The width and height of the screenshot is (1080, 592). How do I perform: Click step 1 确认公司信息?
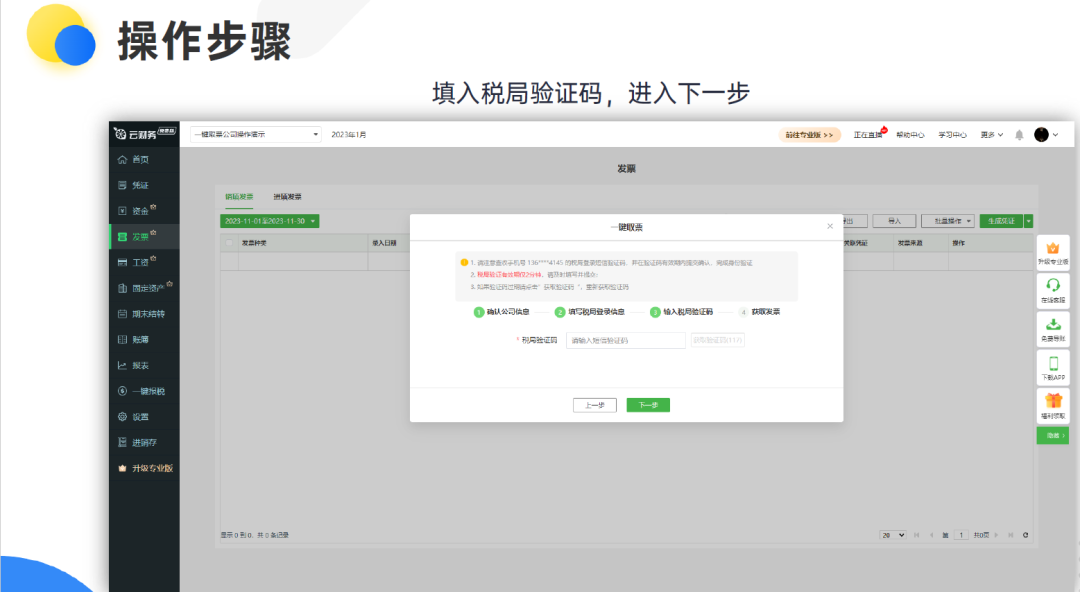(501, 312)
